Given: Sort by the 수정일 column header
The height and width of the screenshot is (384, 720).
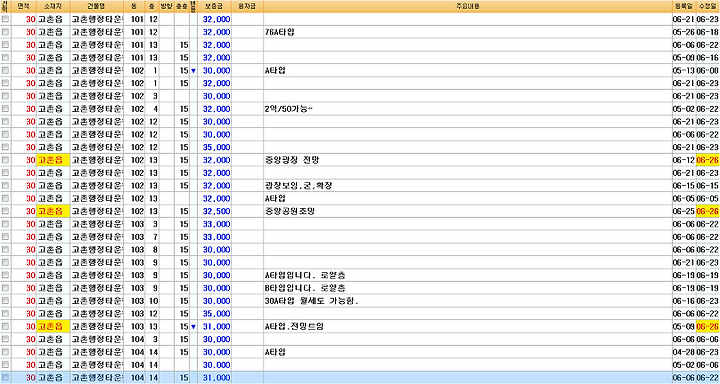Looking at the screenshot, I should [x=708, y=6].
